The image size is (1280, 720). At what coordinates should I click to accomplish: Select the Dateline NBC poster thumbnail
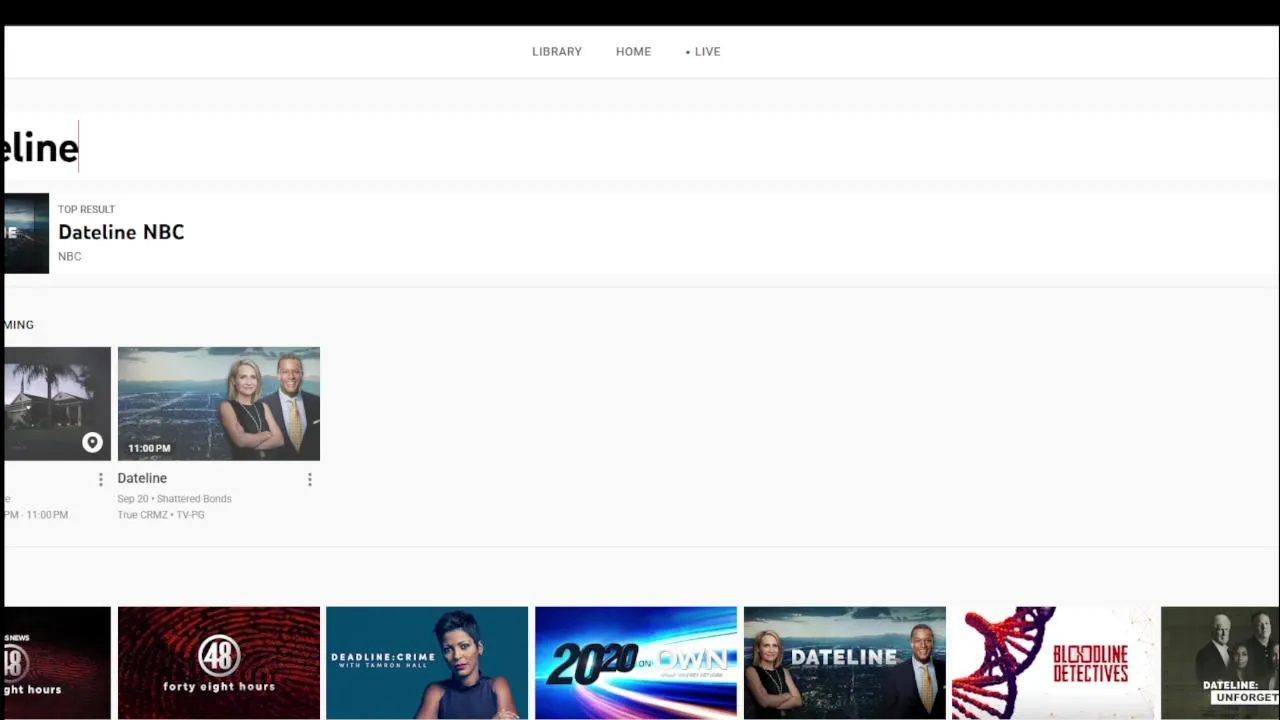point(26,233)
